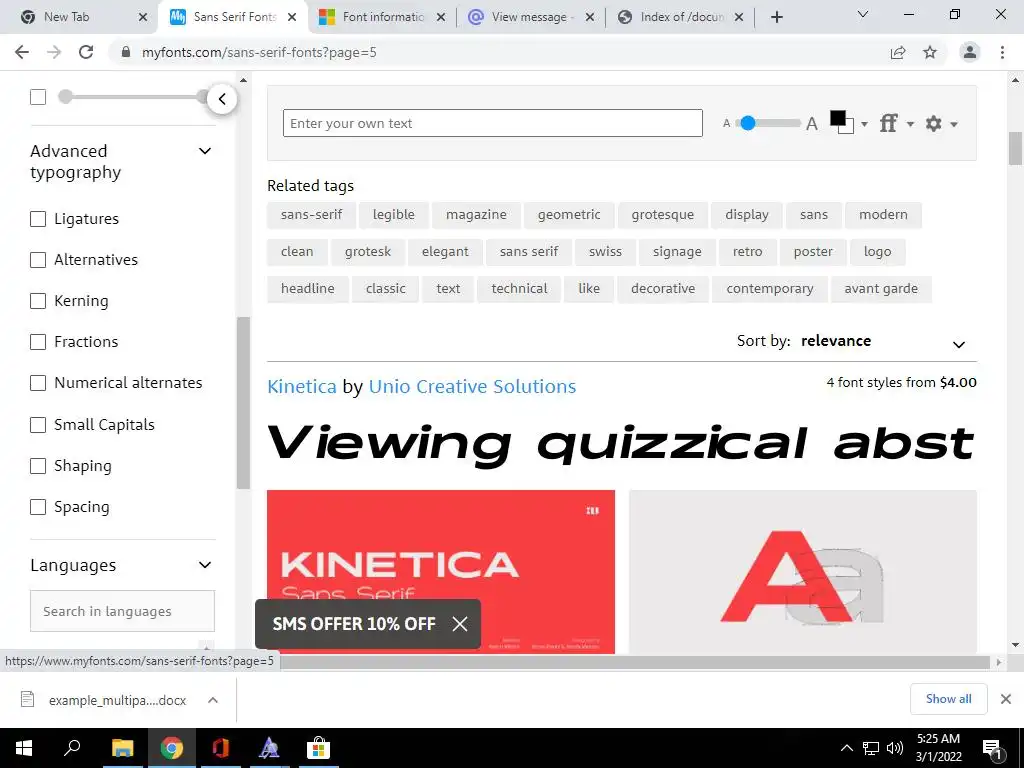Open the red Aa letter thumbnail
1024x768 pixels.
803,571
